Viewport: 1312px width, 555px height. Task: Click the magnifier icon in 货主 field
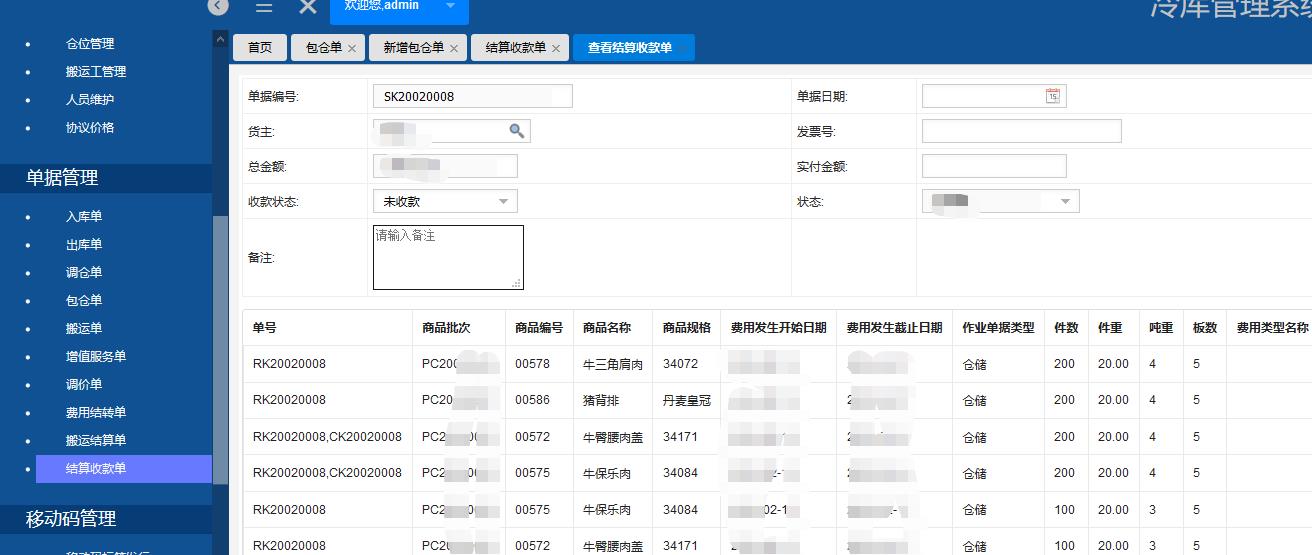click(x=516, y=131)
